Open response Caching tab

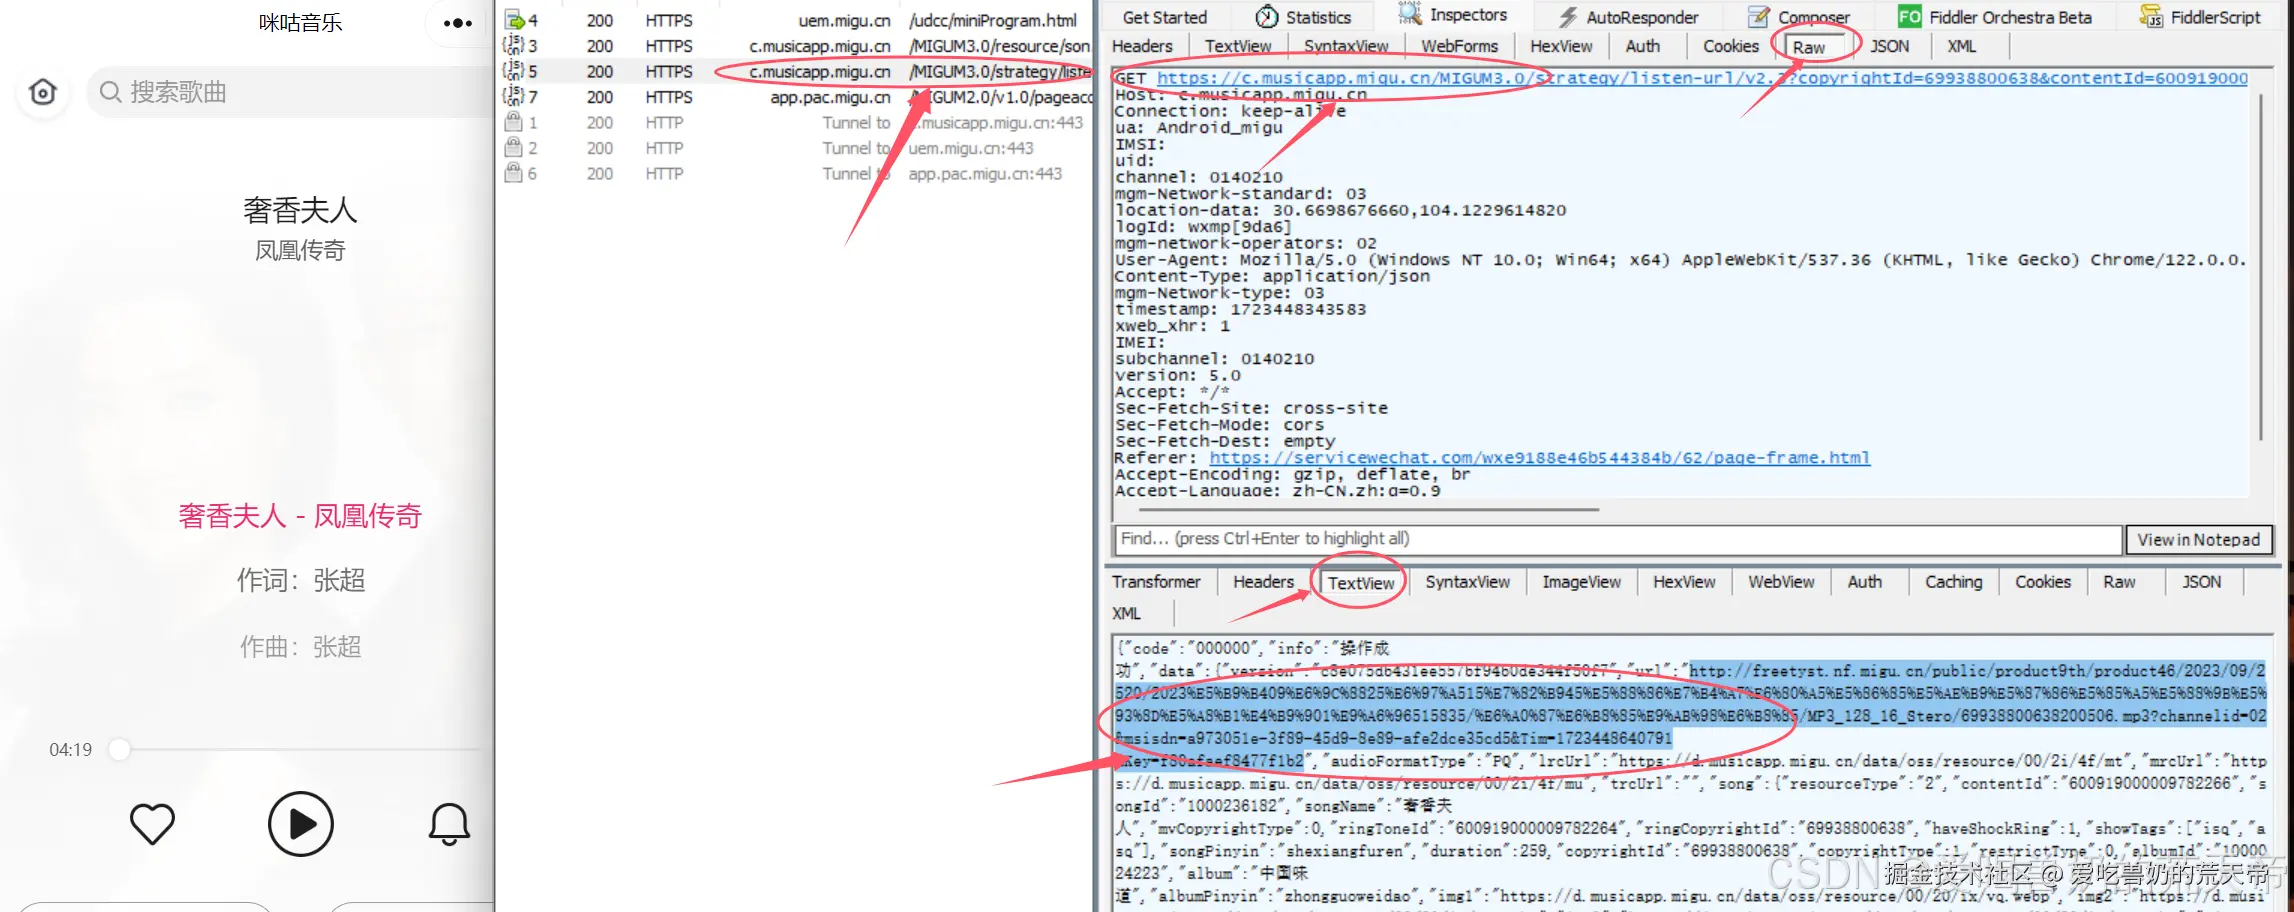pyautogui.click(x=1953, y=582)
